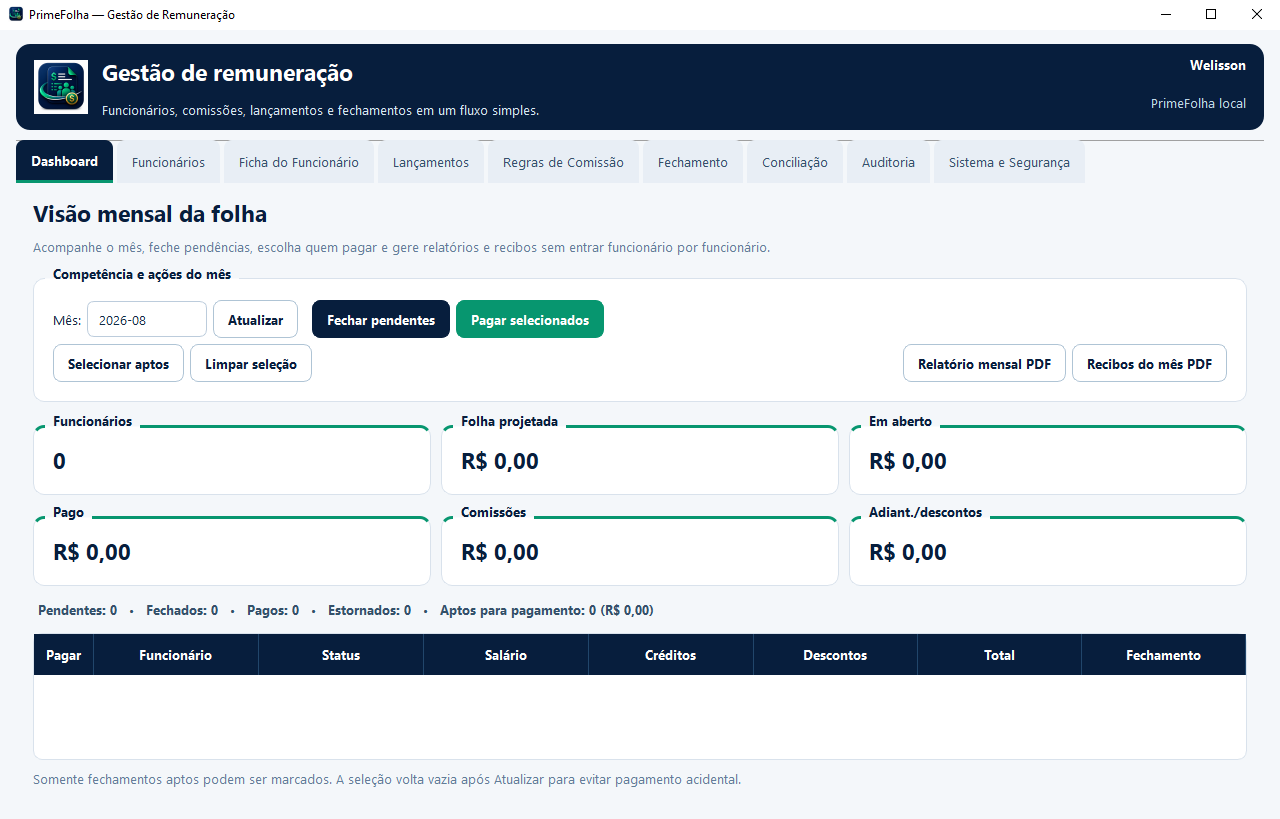Screen dimensions: 1280x819
Task: Switch to the Funcionários tab
Action: (168, 162)
